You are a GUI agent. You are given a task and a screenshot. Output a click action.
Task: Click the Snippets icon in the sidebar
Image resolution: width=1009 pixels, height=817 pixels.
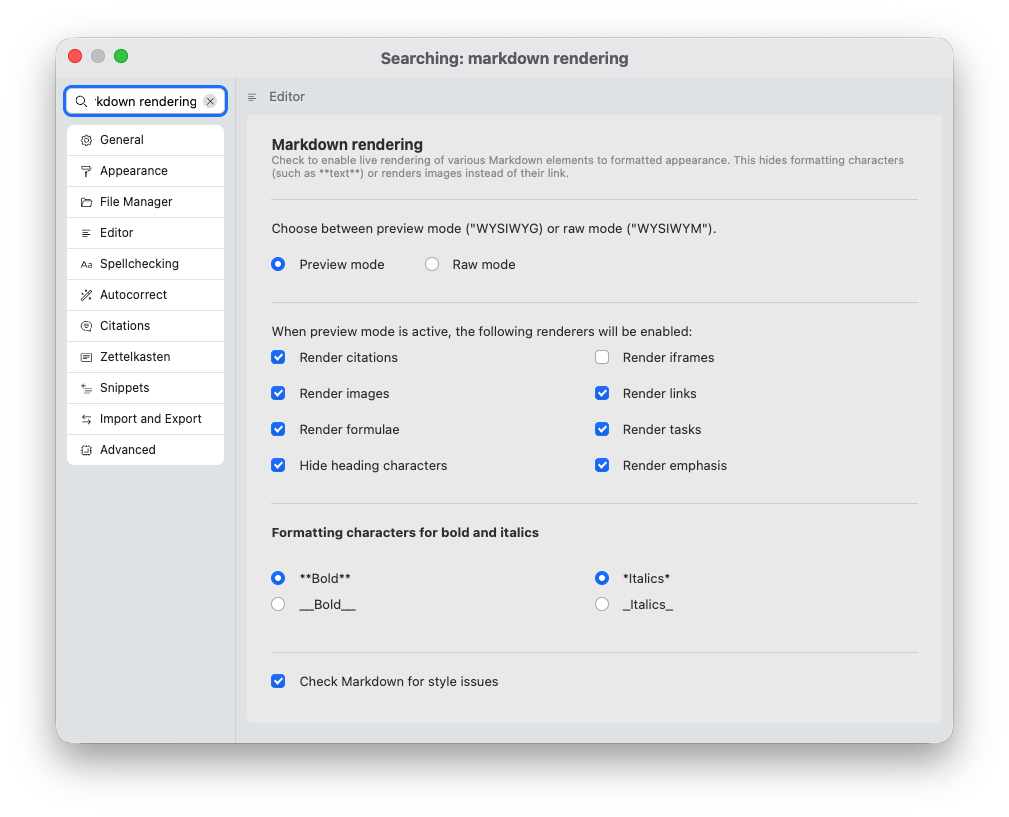(x=86, y=387)
